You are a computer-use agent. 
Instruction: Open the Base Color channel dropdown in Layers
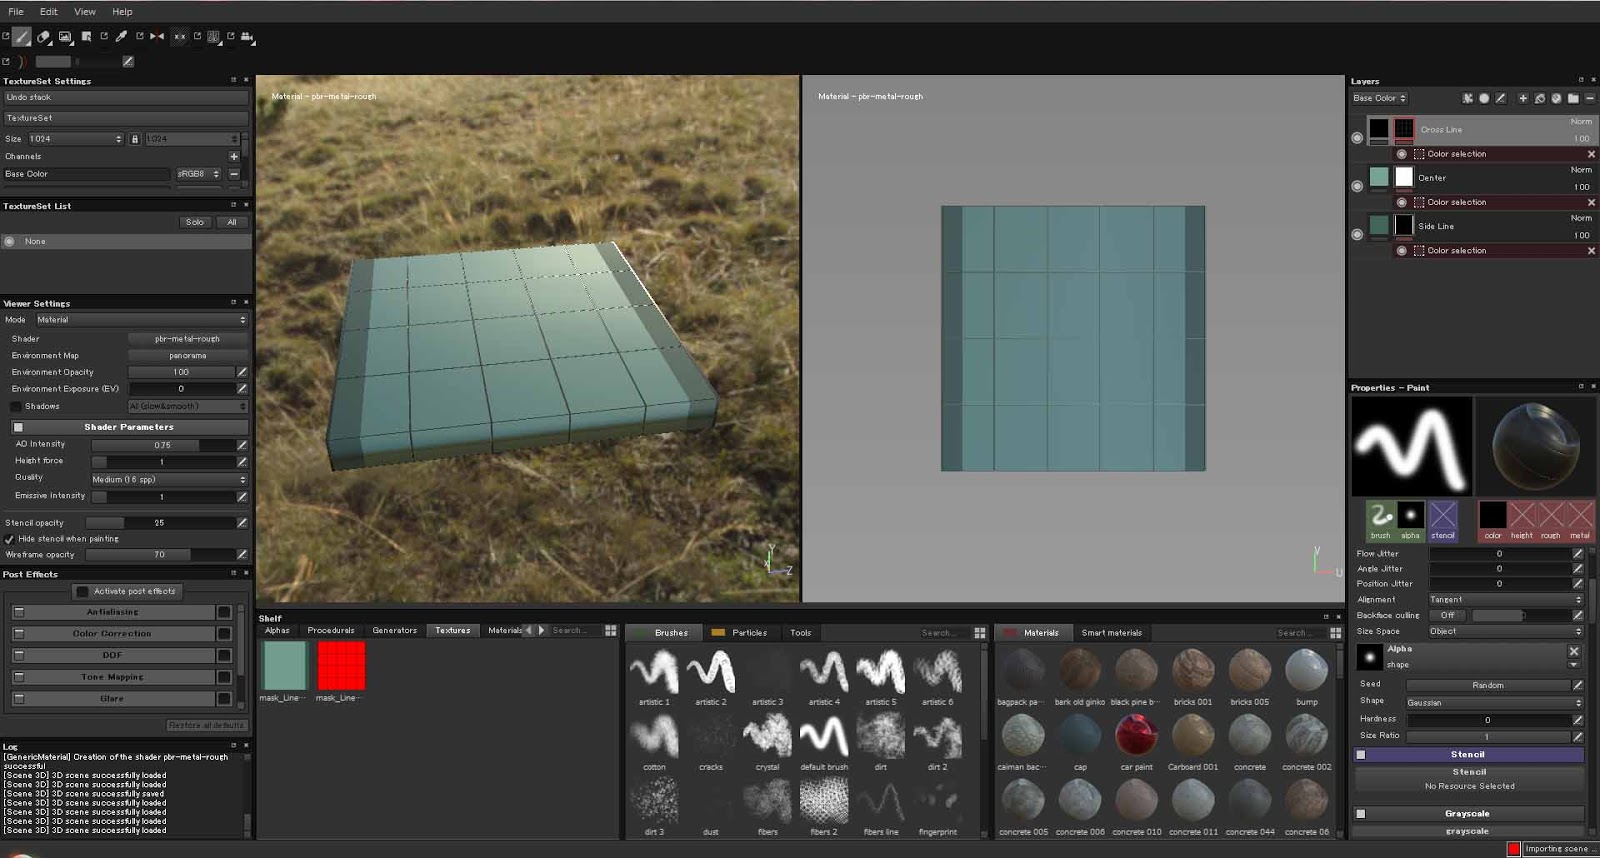tap(1380, 98)
